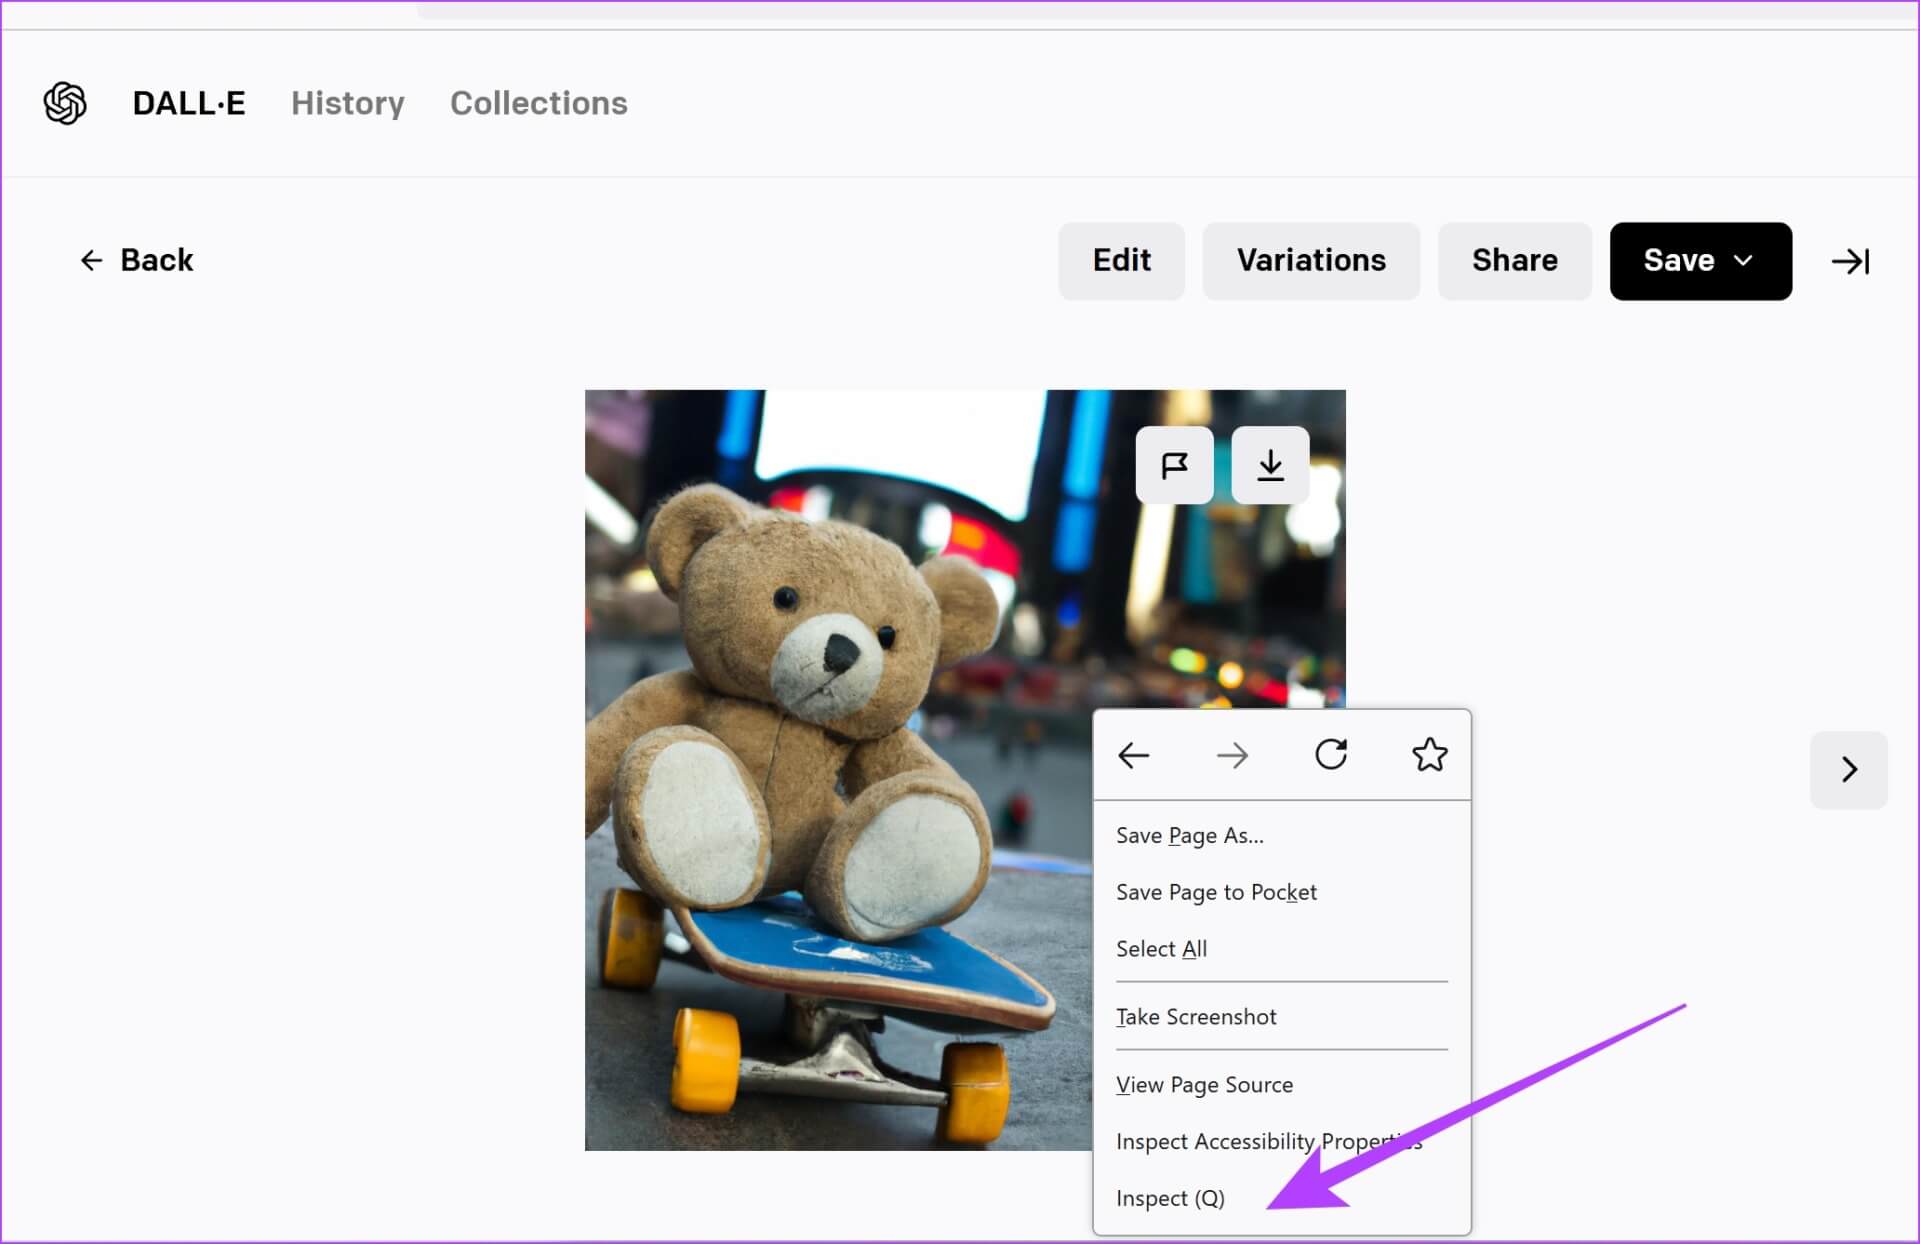Click forward arrow in browser context menu
This screenshot has height=1244, width=1920.
(1230, 756)
